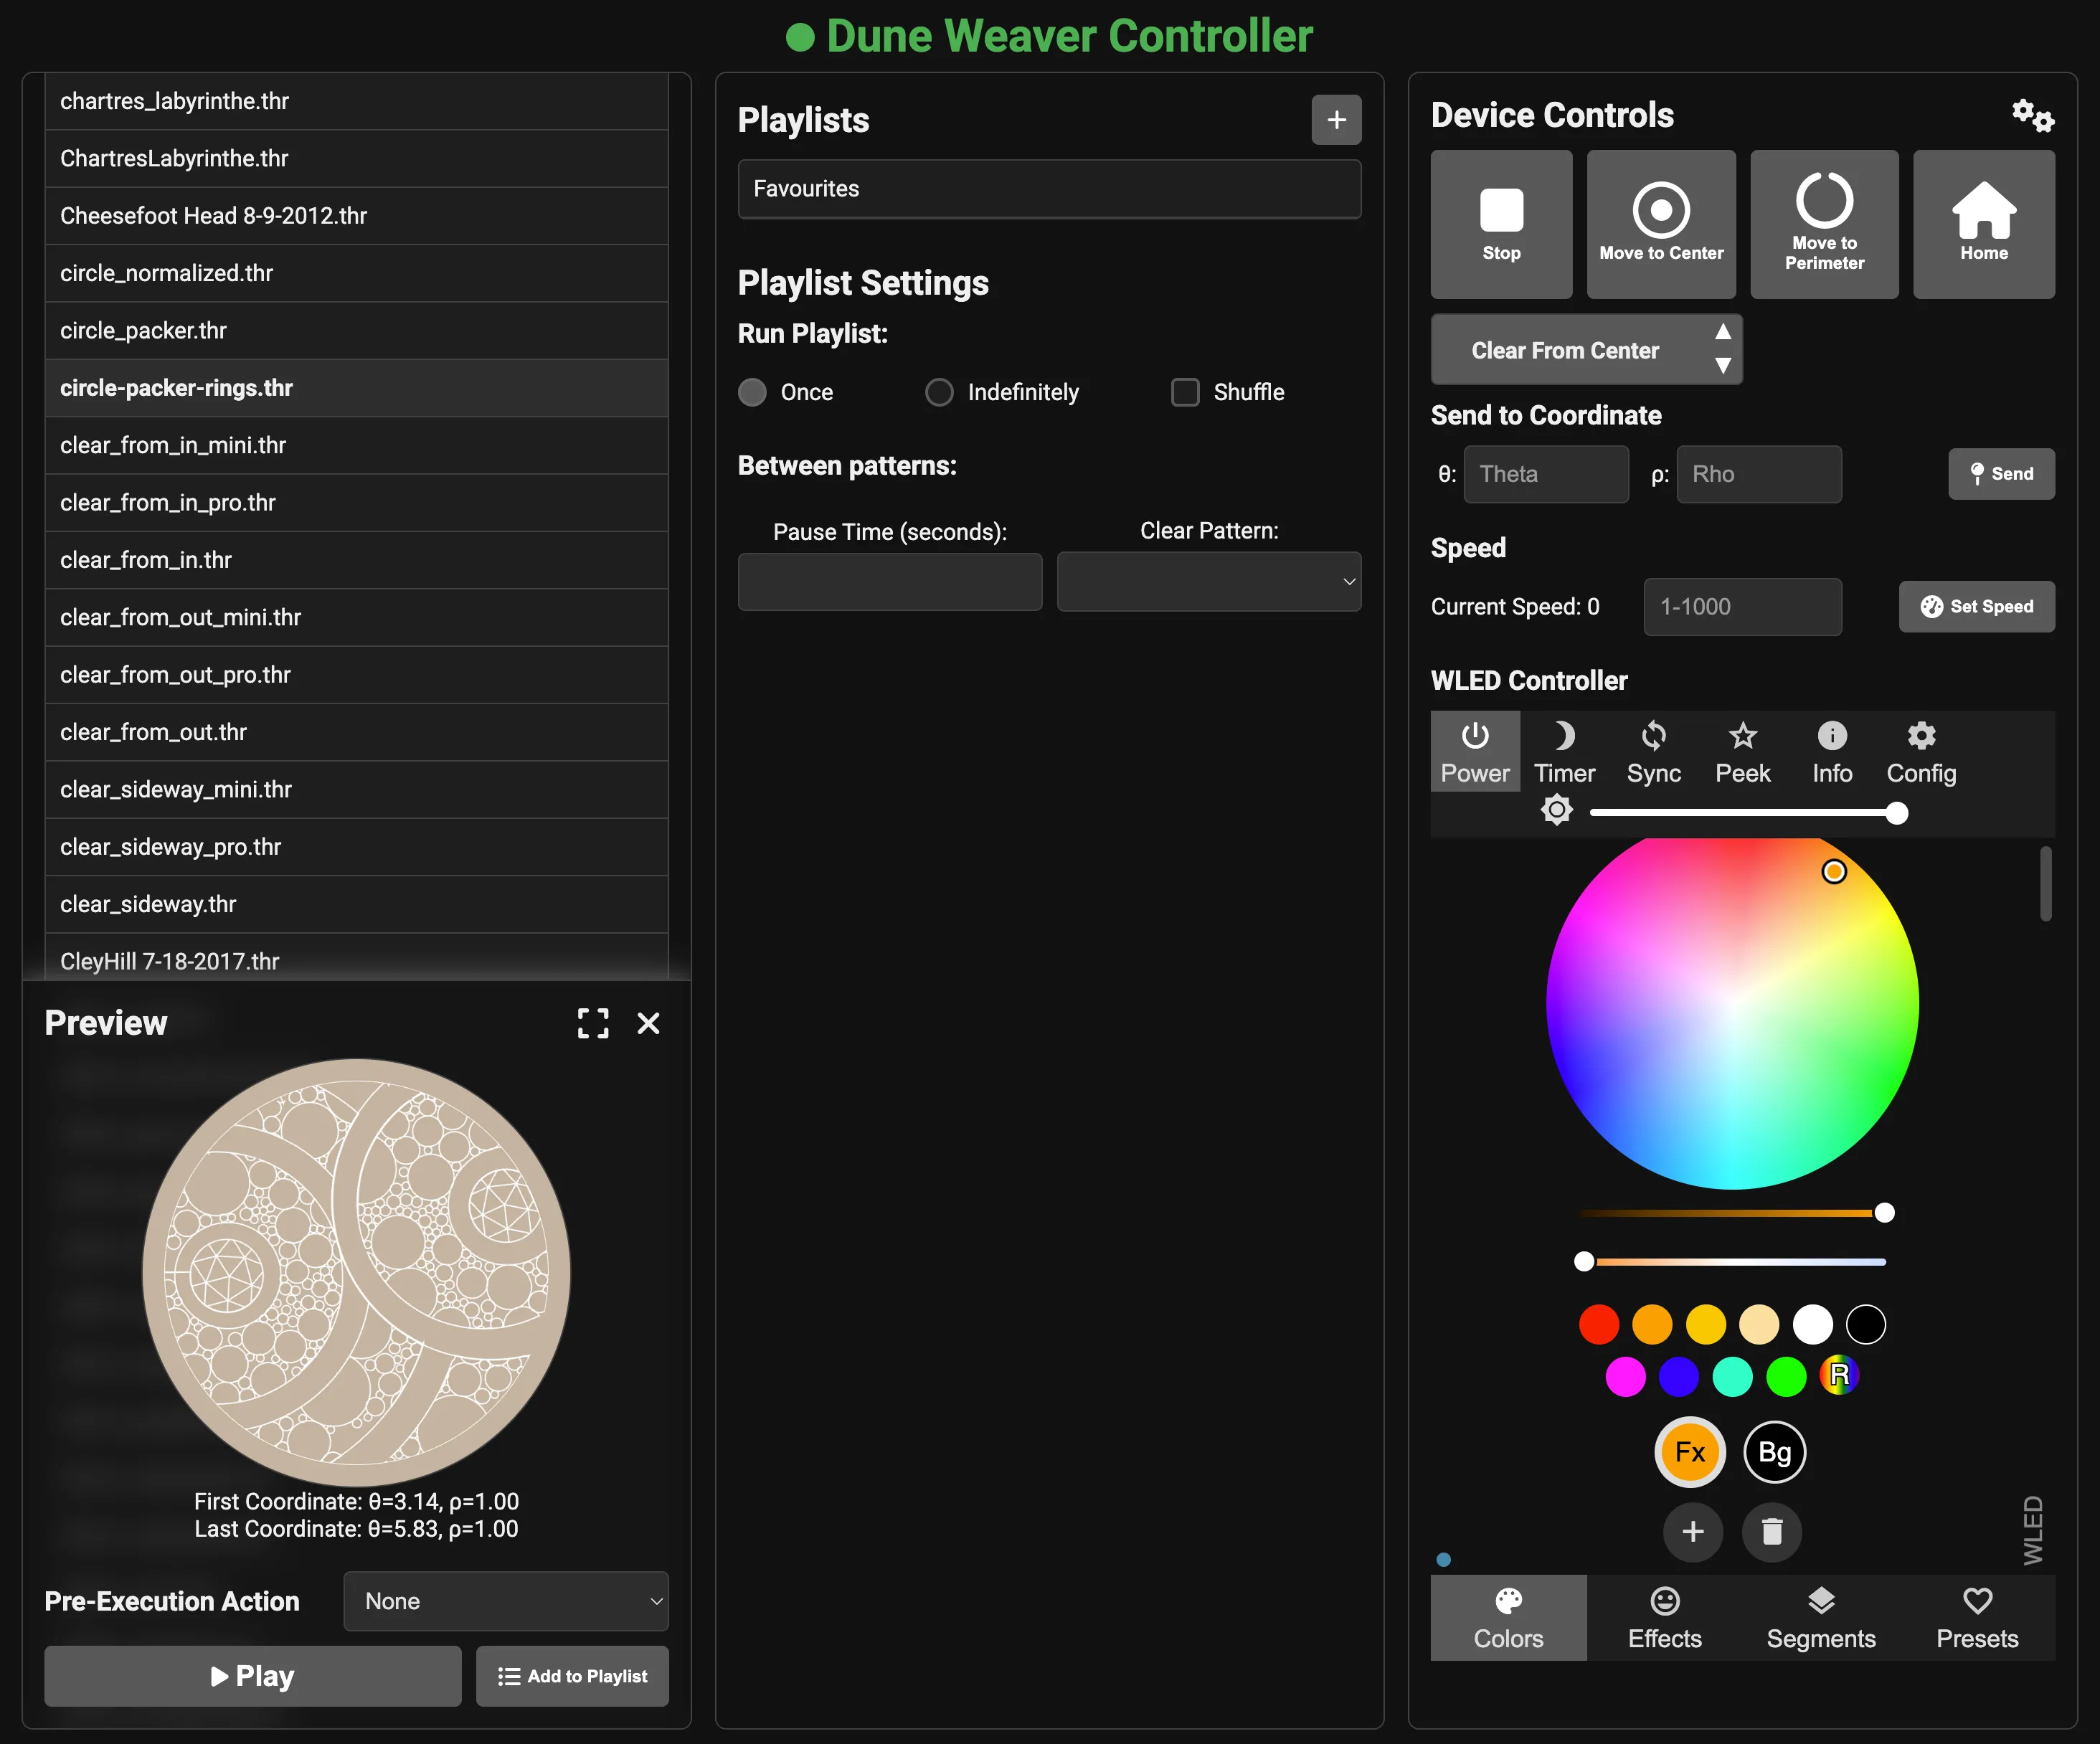
Task: Open the Clear Pattern dropdown
Action: click(x=1208, y=581)
